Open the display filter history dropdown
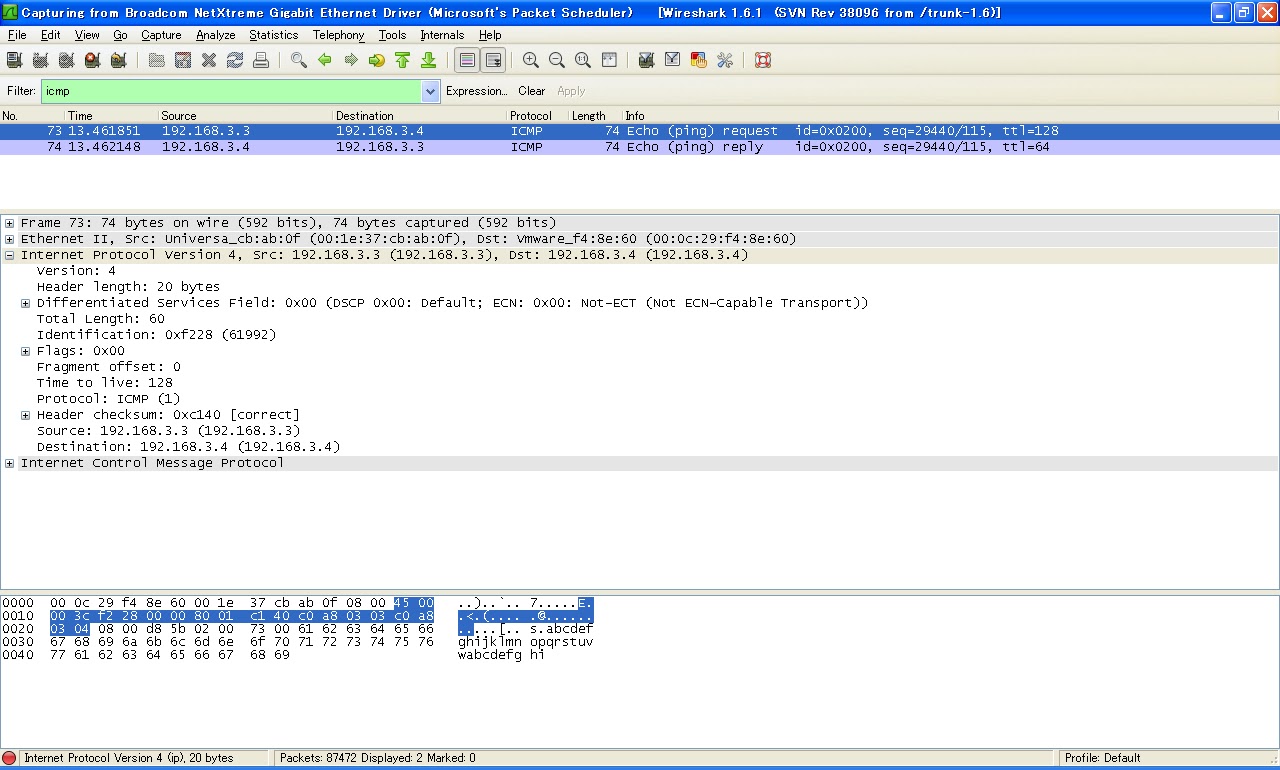This screenshot has height=770, width=1280. [430, 91]
